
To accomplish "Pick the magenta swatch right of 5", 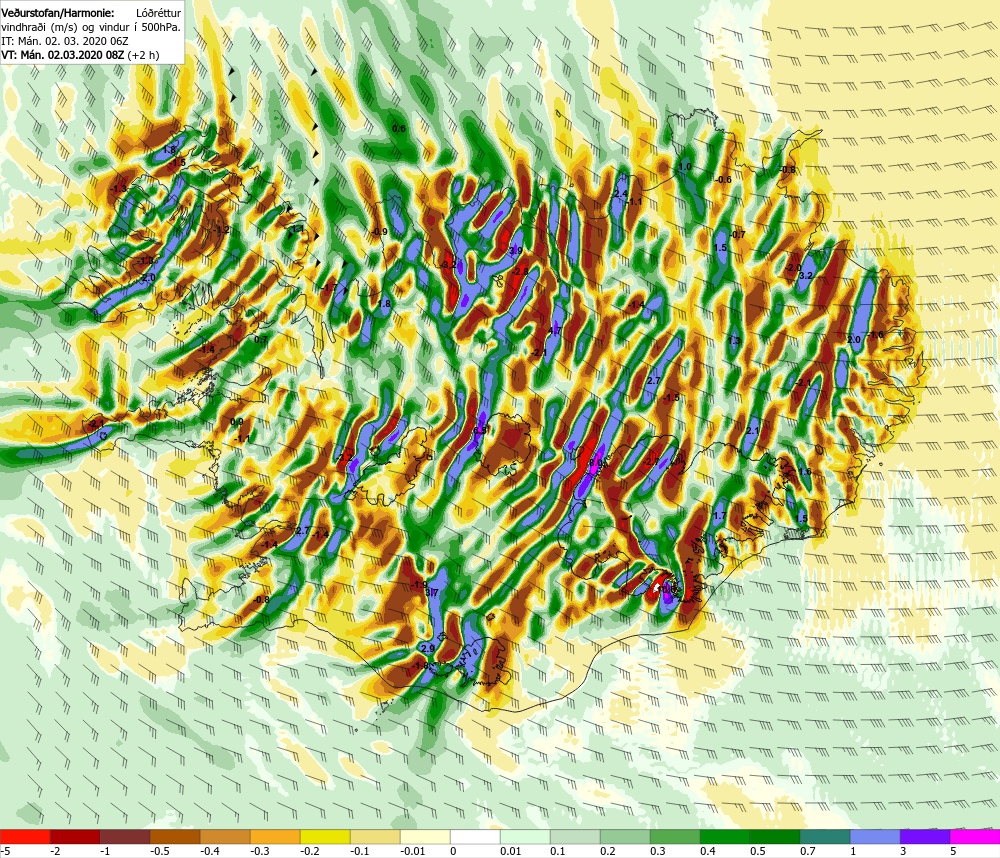I will [x=975, y=836].
